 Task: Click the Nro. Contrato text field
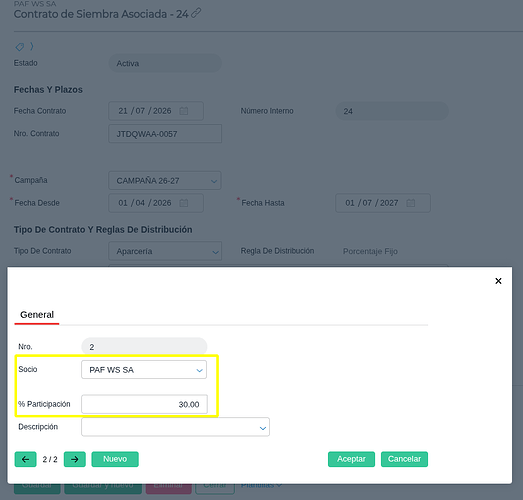[x=165, y=134]
